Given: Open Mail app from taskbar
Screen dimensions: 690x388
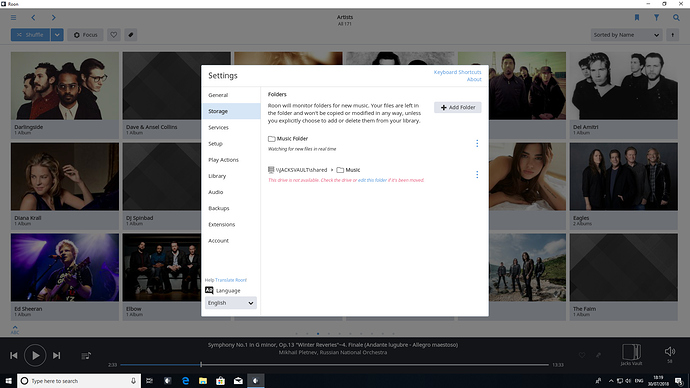Looking at the screenshot, I should pos(238,381).
